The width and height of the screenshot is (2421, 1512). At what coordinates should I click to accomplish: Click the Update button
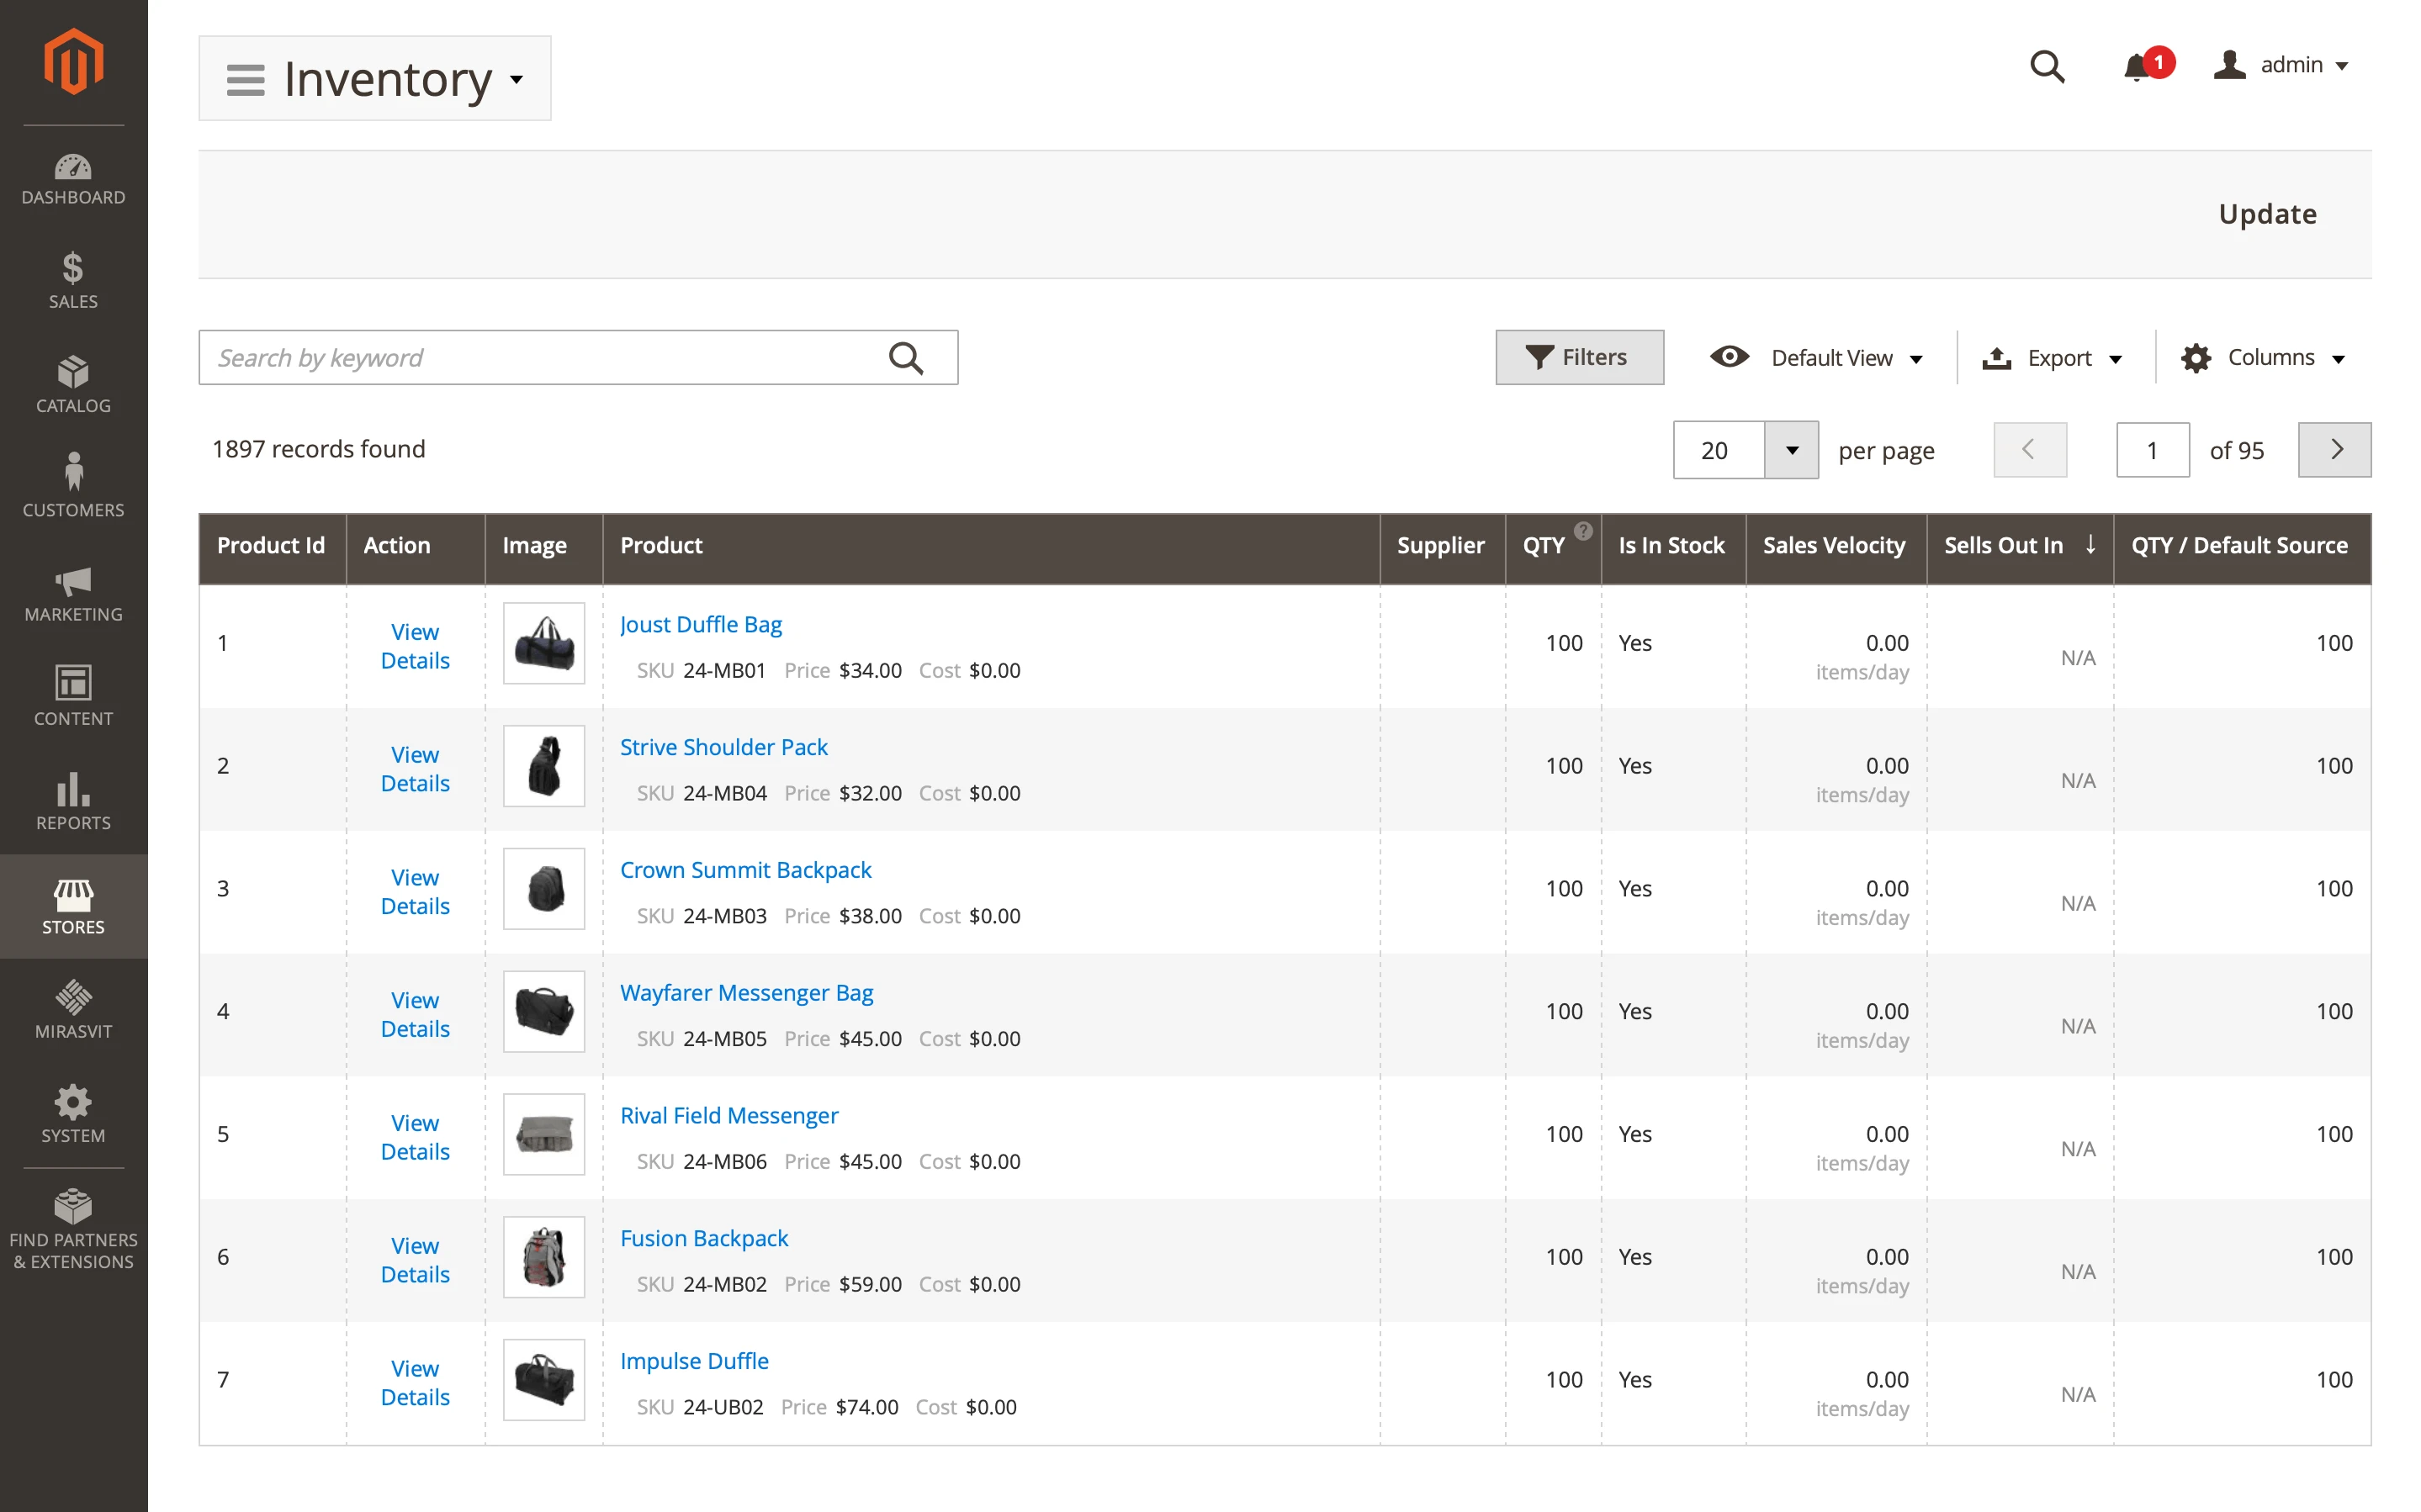(2267, 214)
